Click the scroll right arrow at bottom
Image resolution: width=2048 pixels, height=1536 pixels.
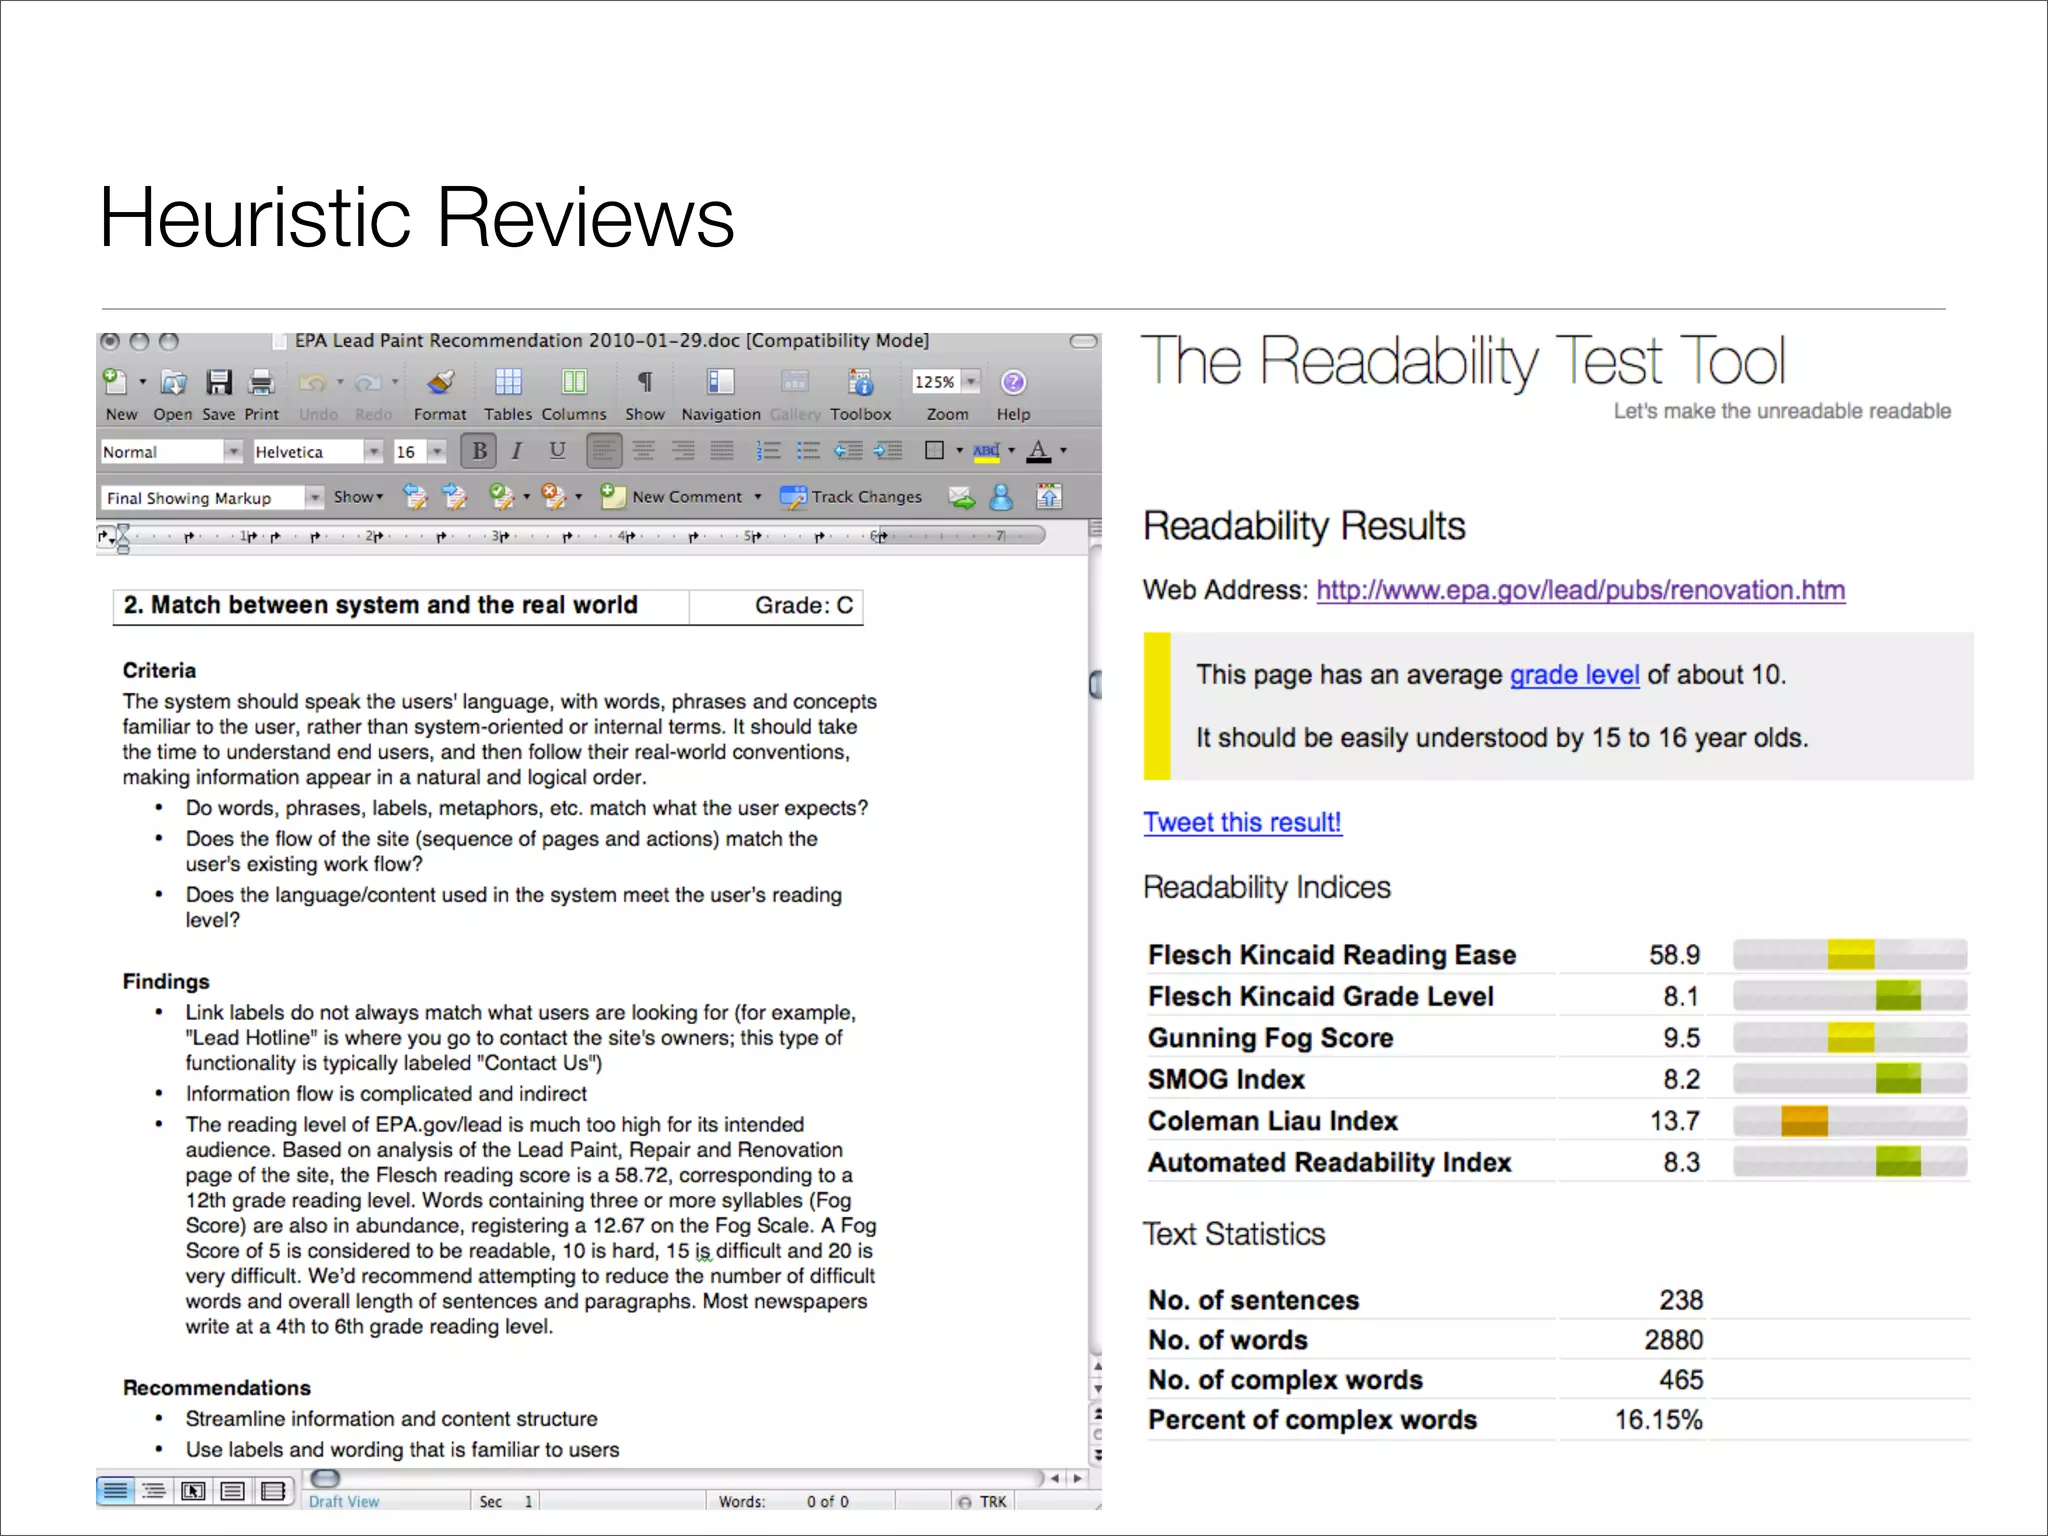click(1077, 1478)
